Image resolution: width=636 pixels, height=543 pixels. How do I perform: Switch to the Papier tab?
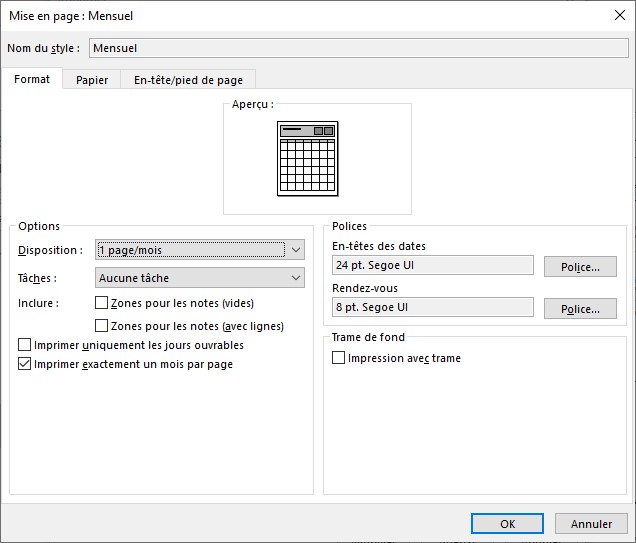point(92,80)
